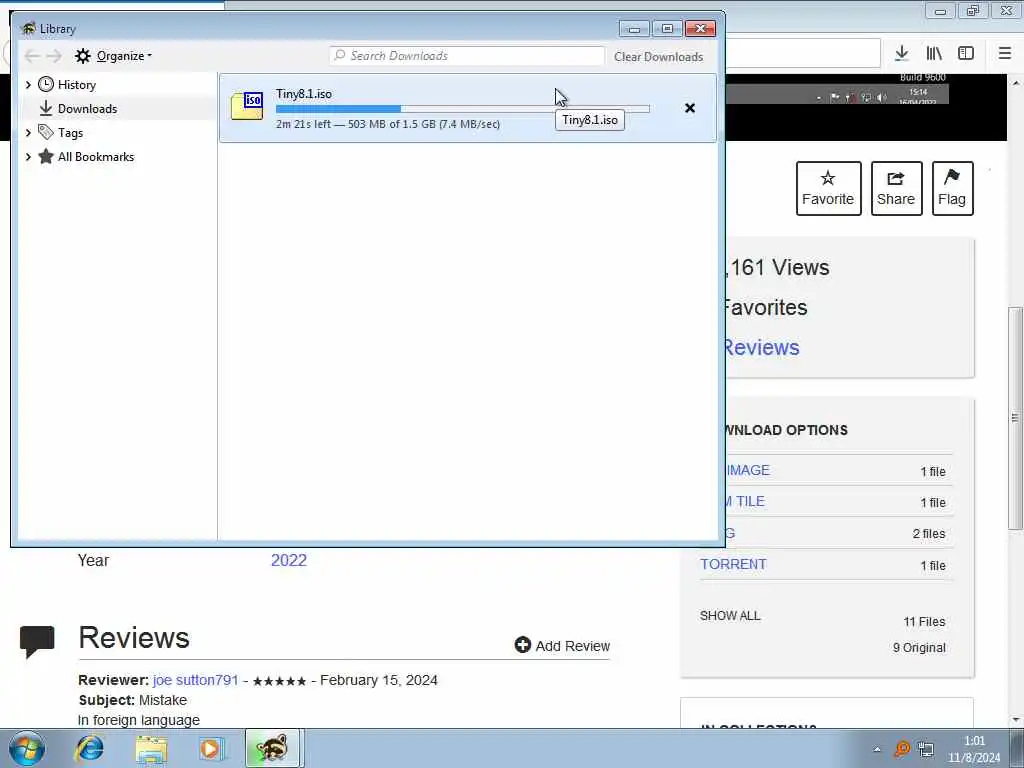
Task: Open browser Downloads arrow toolbar icon
Action: (902, 54)
